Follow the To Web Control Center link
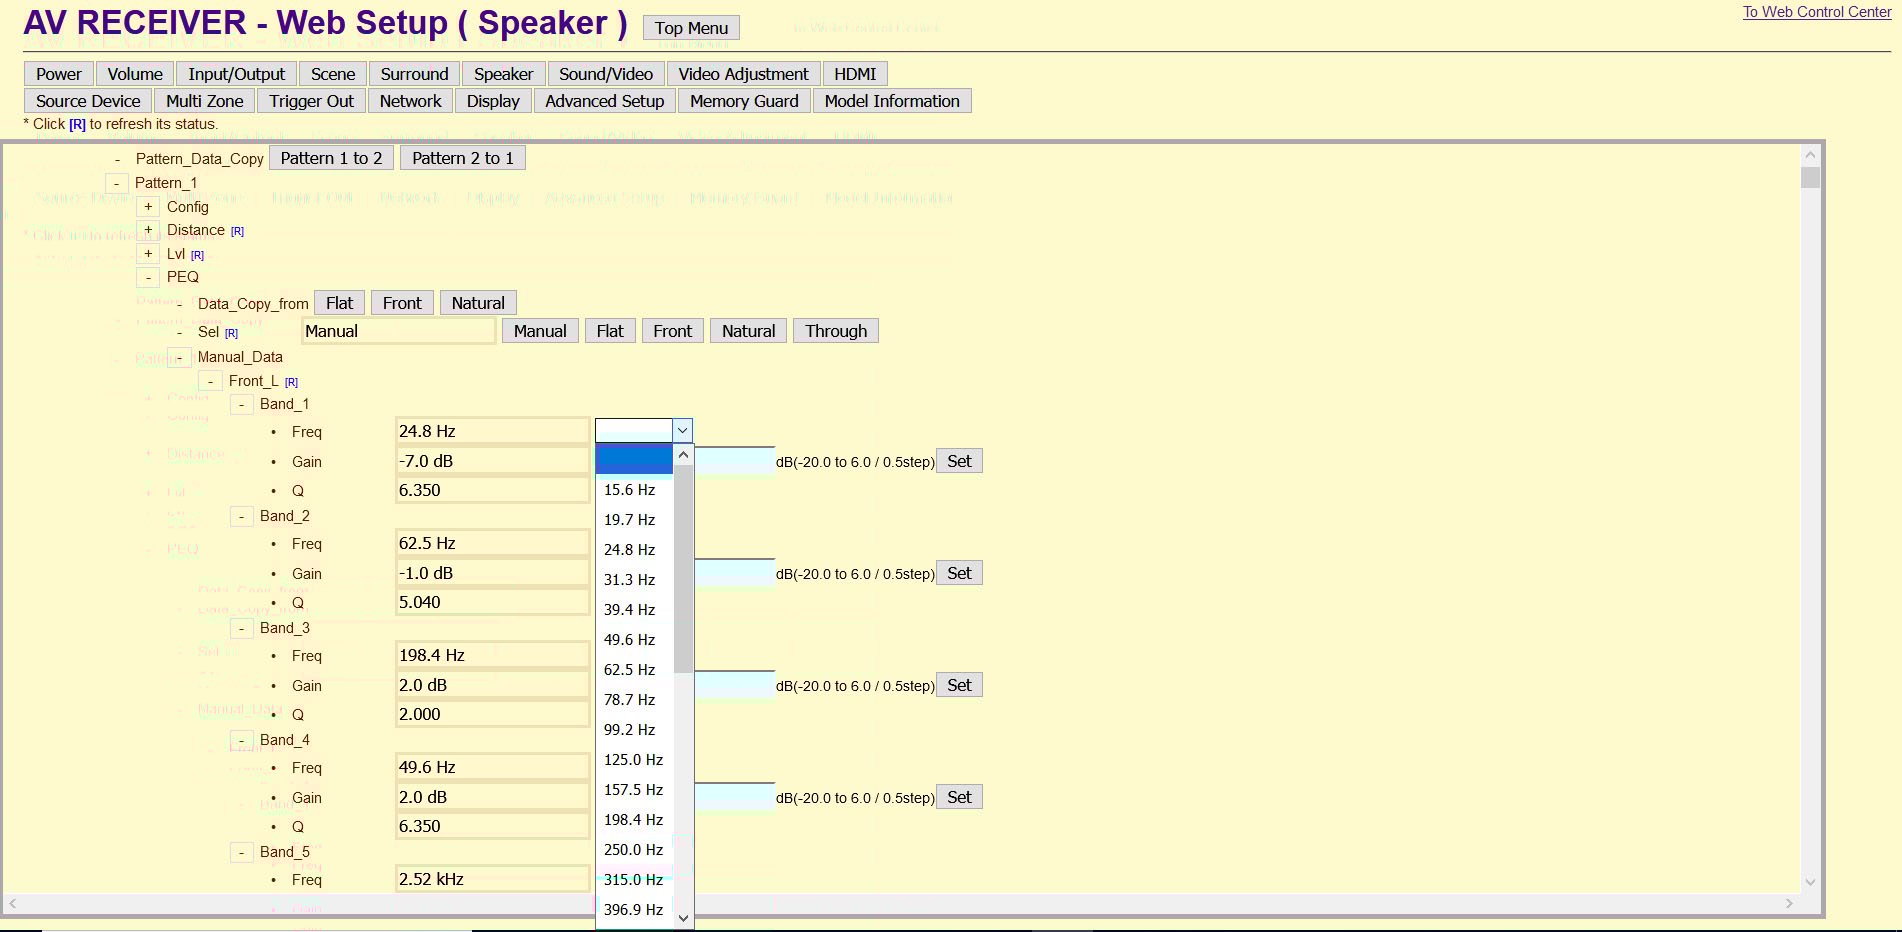Screen dimensions: 1902x932 1816,12
